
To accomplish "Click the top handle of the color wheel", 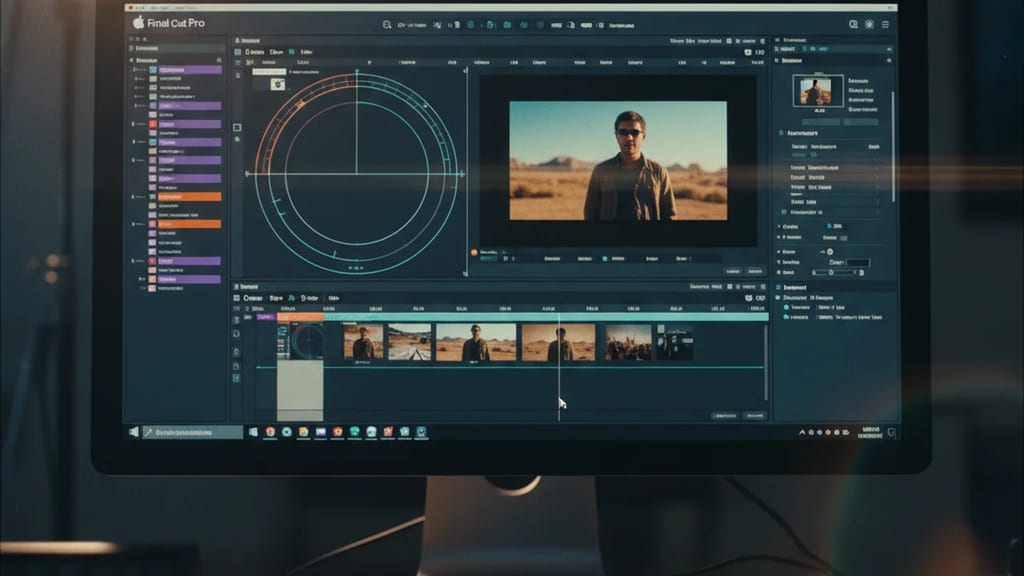I will pyautogui.click(x=357, y=71).
